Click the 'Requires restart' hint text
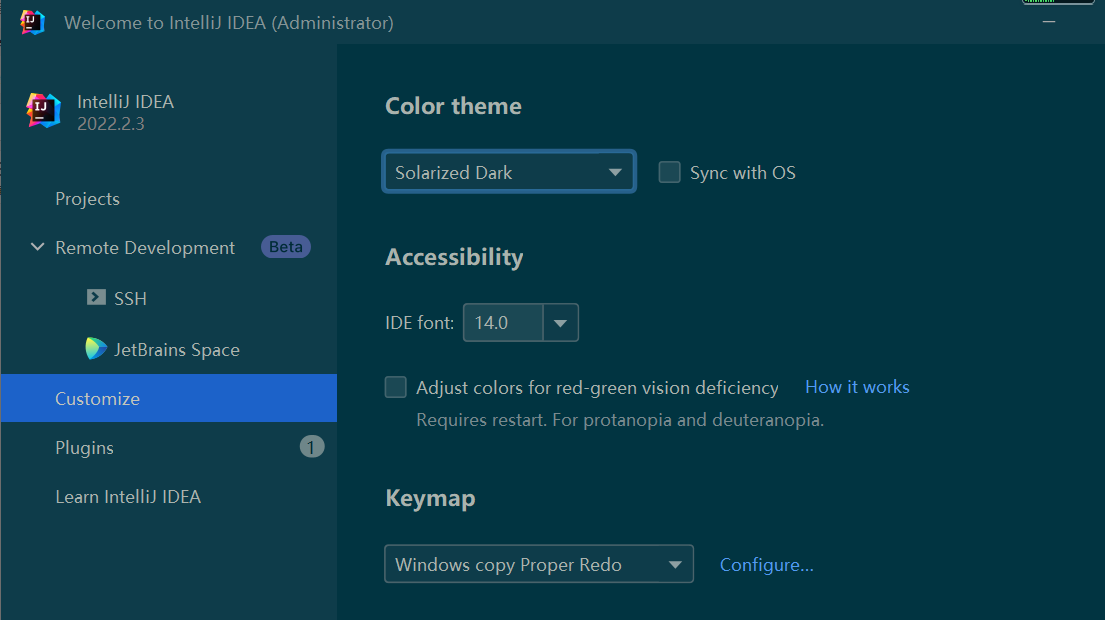 tap(619, 420)
